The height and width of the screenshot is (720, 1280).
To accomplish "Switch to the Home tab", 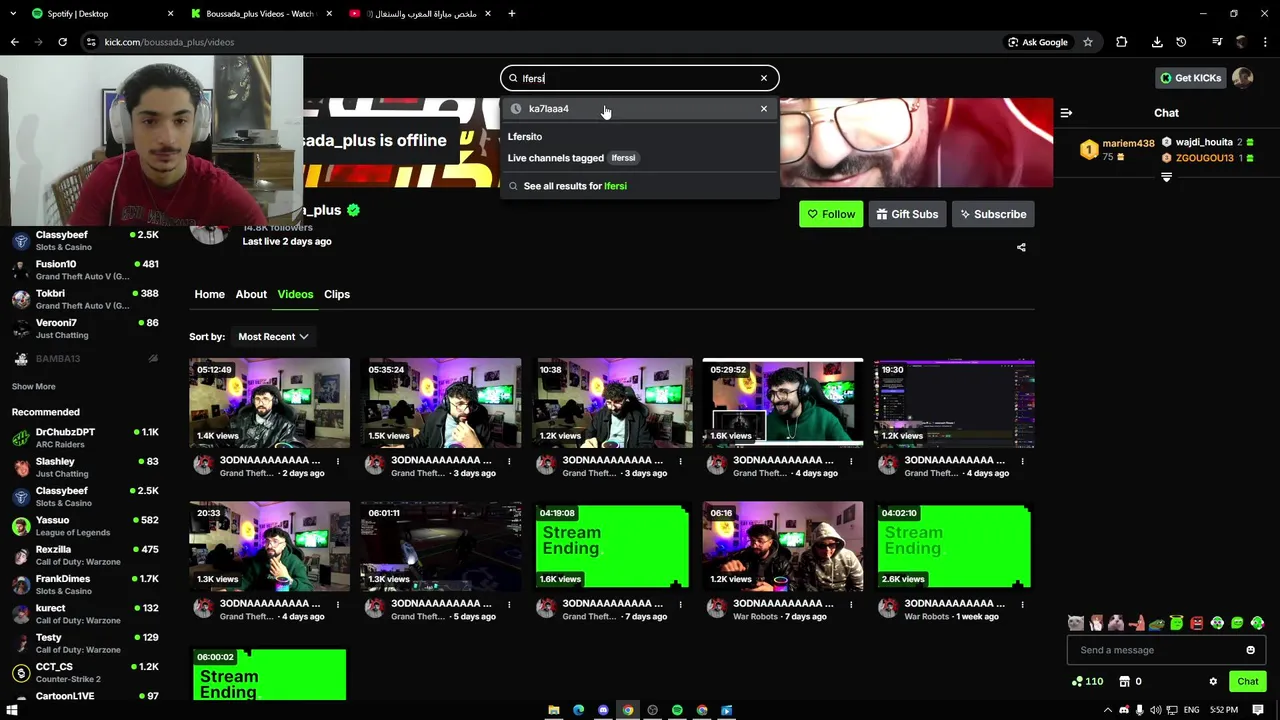I will click(209, 294).
